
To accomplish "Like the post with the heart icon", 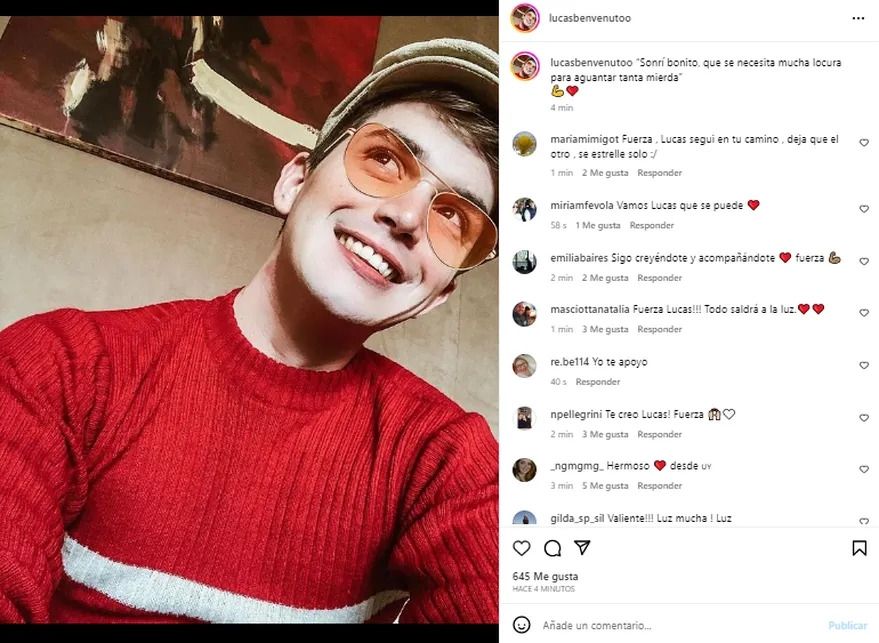I will pos(521,548).
